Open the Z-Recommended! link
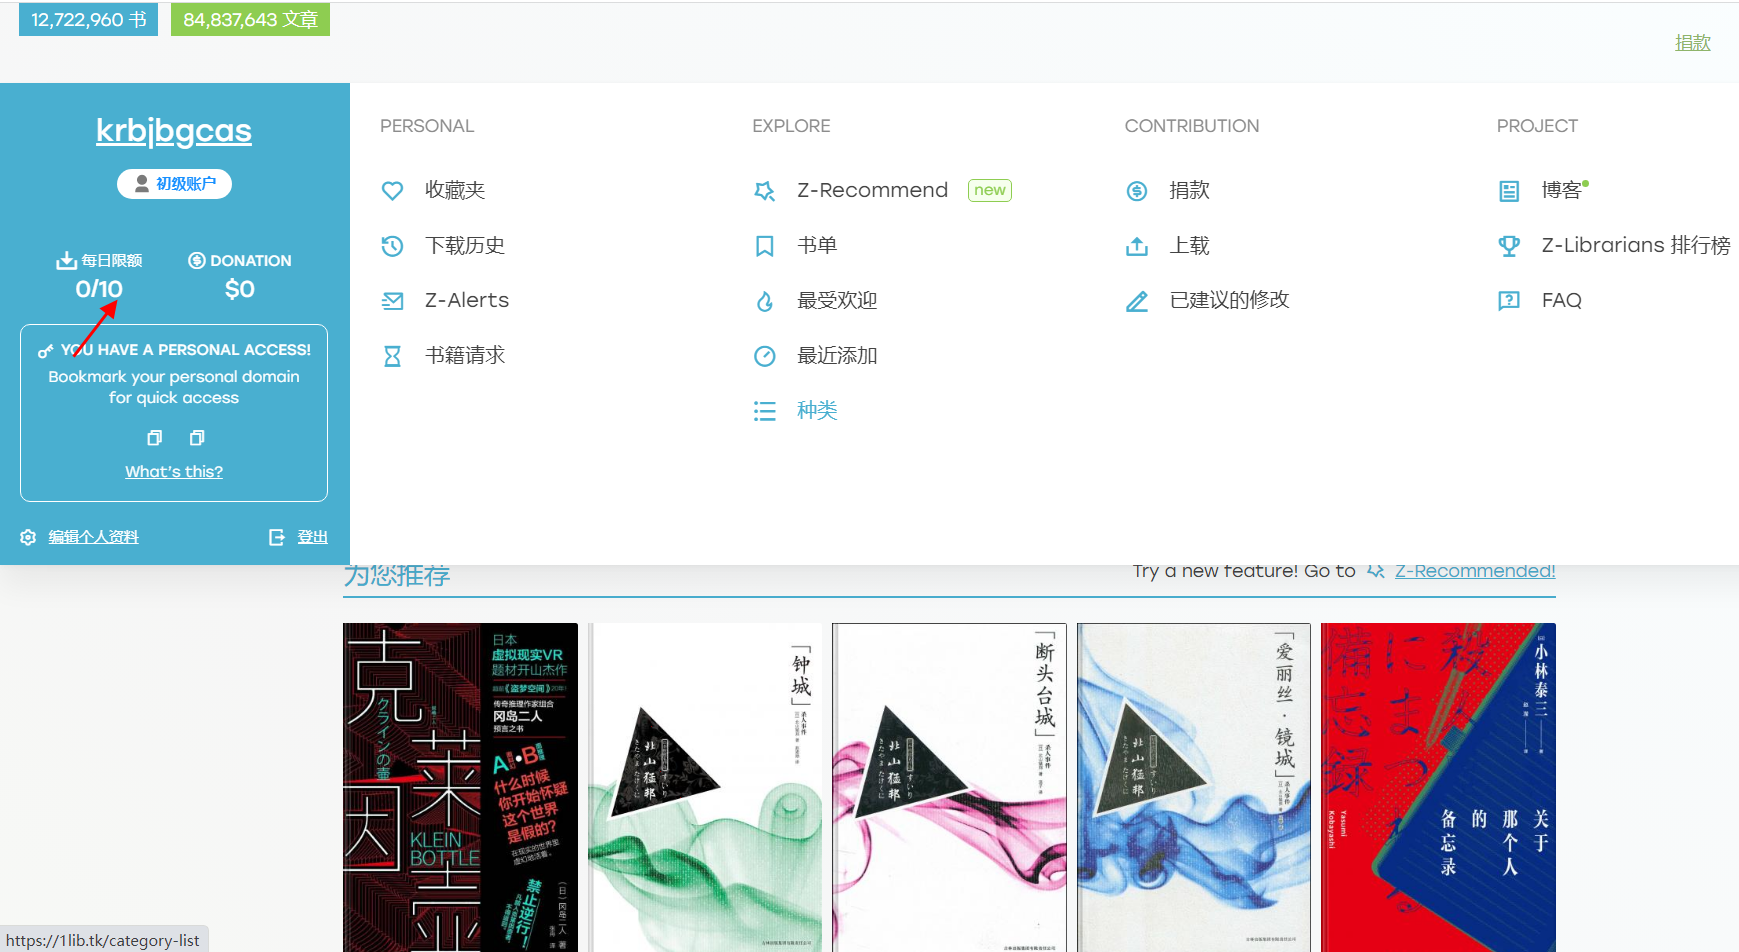This screenshot has height=952, width=1739. pyautogui.click(x=1475, y=571)
